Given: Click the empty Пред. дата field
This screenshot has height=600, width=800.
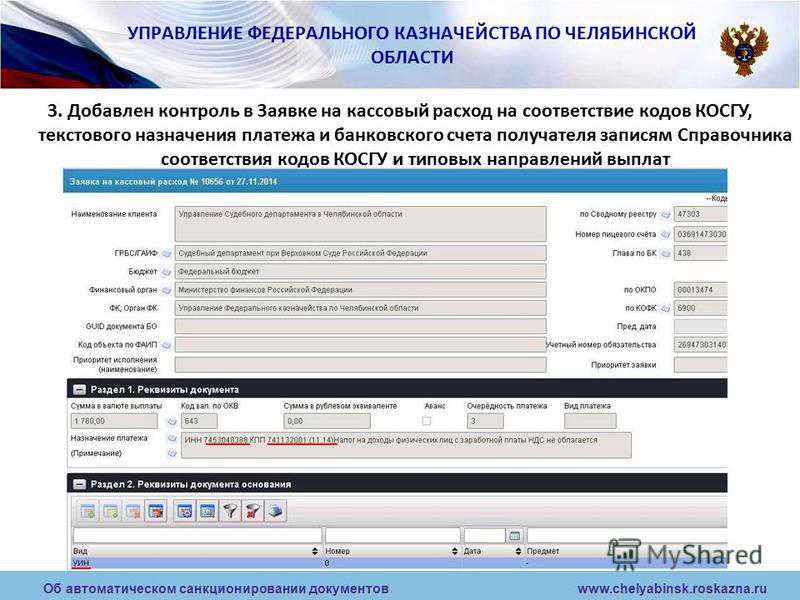Looking at the screenshot, I should [701, 327].
